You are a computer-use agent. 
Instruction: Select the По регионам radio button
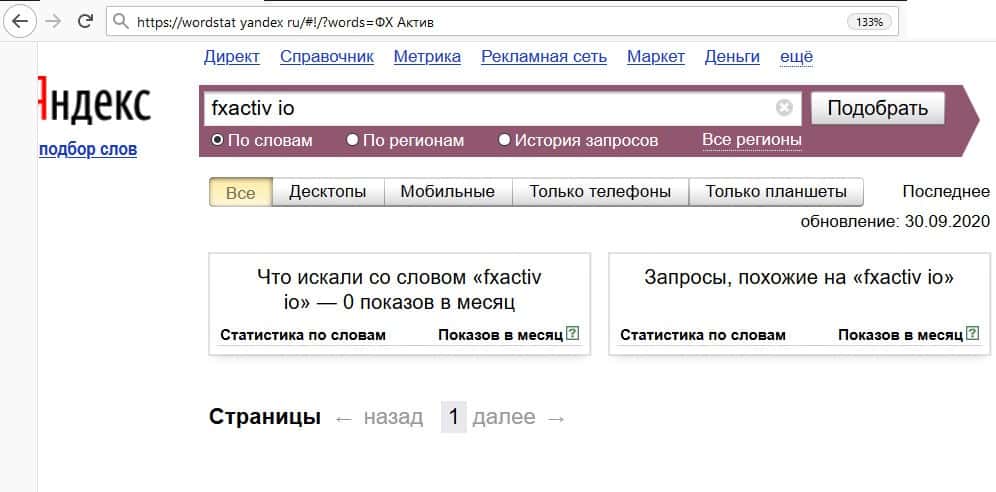pyautogui.click(x=353, y=140)
